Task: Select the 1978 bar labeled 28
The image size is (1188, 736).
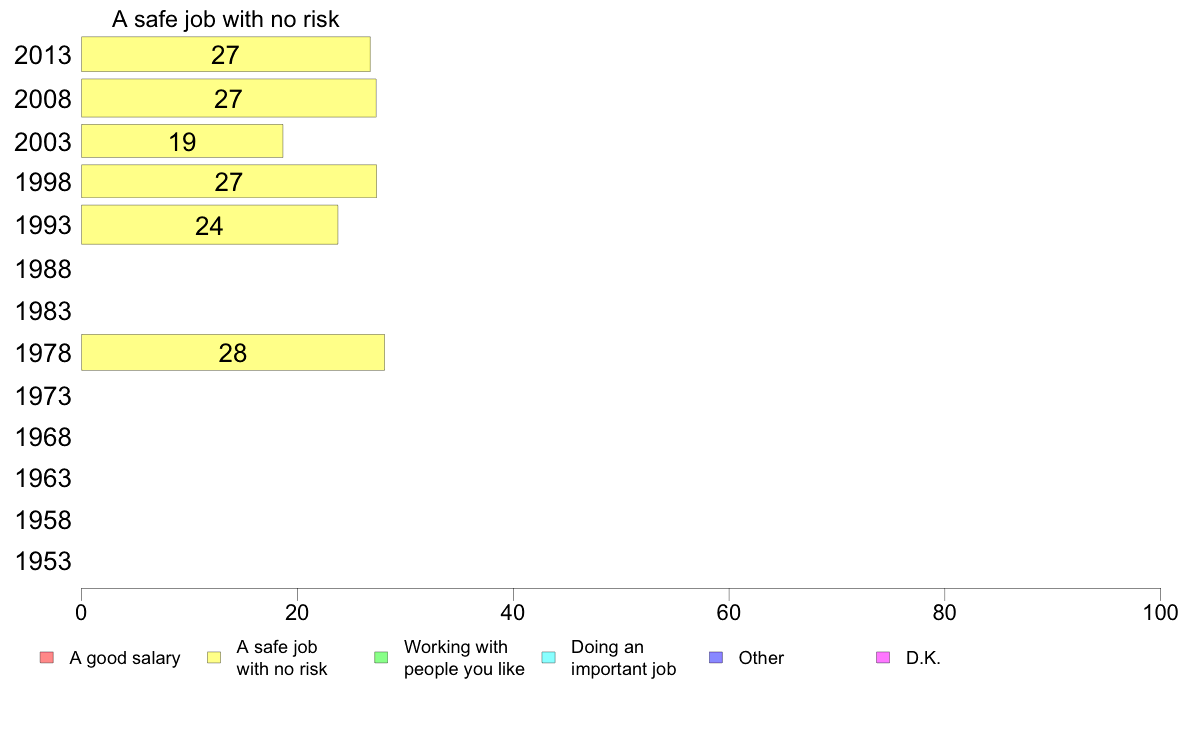Action: pyautogui.click(x=233, y=352)
